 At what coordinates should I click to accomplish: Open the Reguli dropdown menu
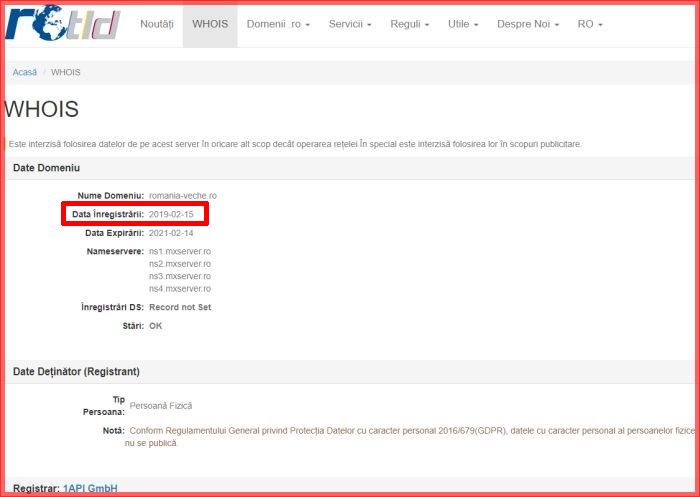[x=410, y=25]
